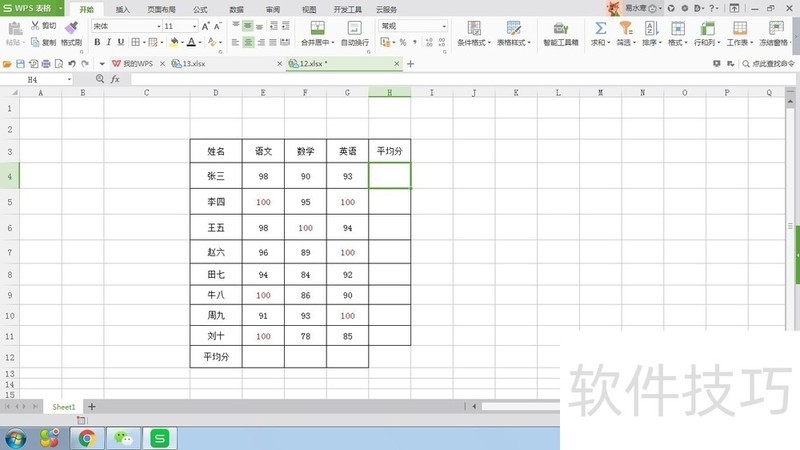Add a new document tab with plus
The image size is (800, 450).
point(410,64)
